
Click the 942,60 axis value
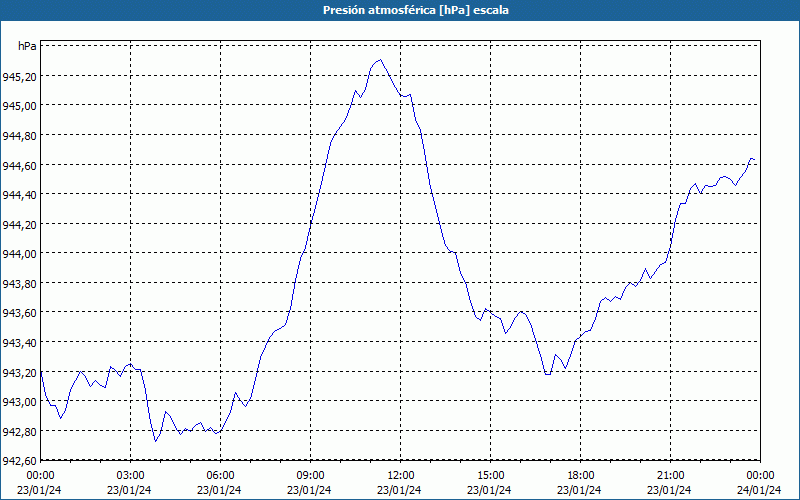19,461
